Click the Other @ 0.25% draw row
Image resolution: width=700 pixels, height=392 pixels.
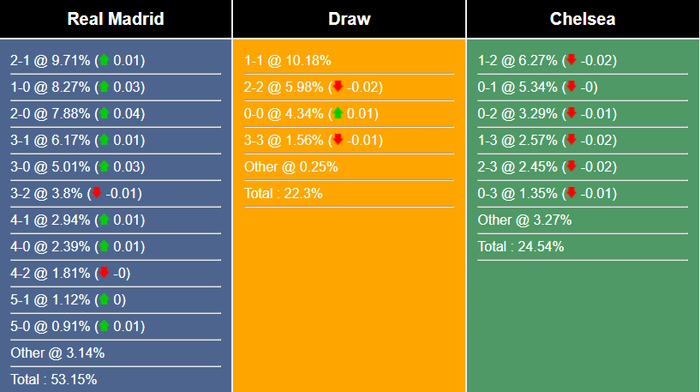pos(349,167)
